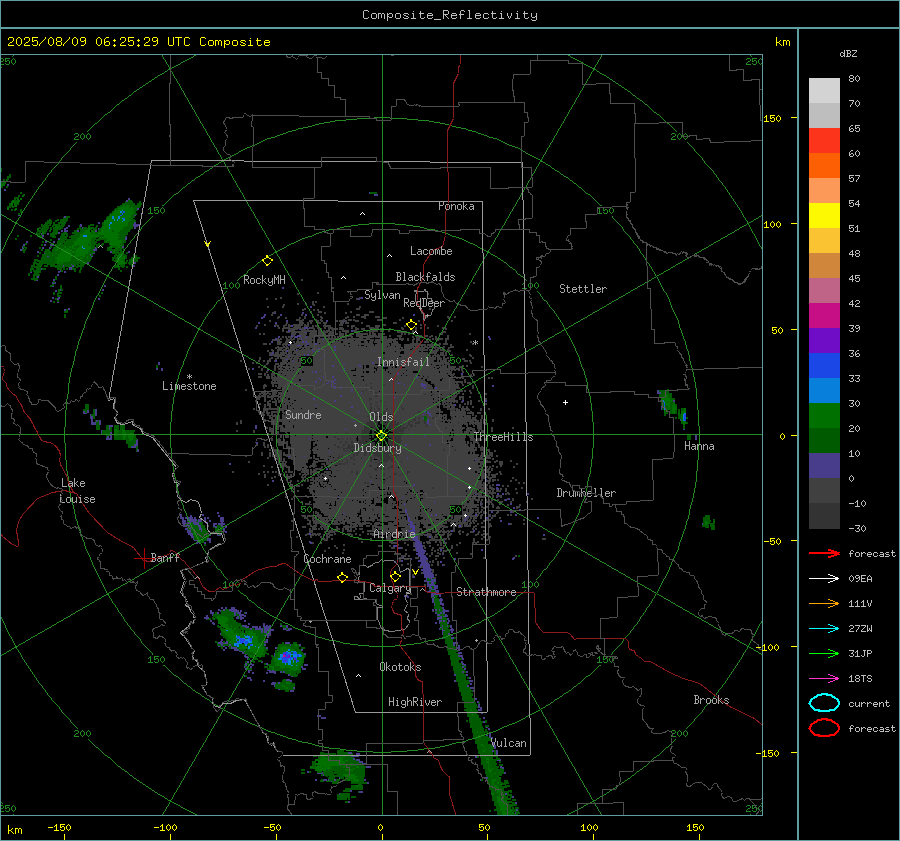Pick the magenta 39–42 dBZ swatch

point(824,316)
